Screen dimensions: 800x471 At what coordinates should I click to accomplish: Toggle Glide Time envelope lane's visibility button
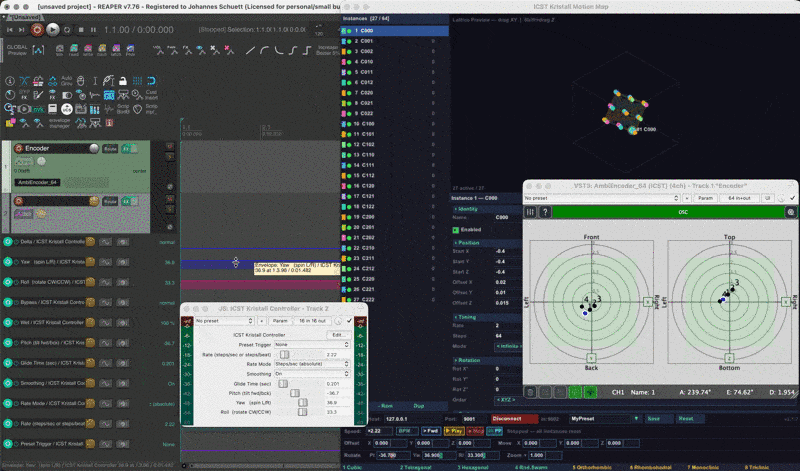(8, 363)
